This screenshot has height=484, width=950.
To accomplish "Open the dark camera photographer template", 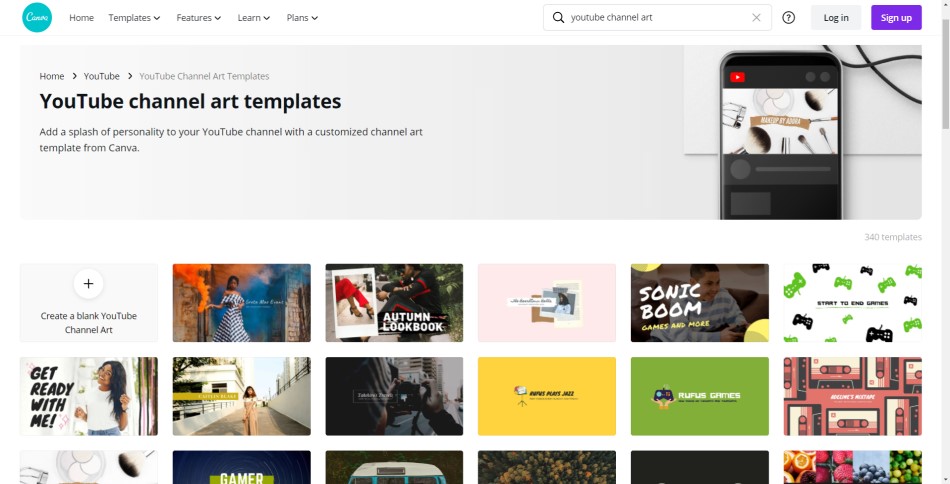I will click(394, 396).
